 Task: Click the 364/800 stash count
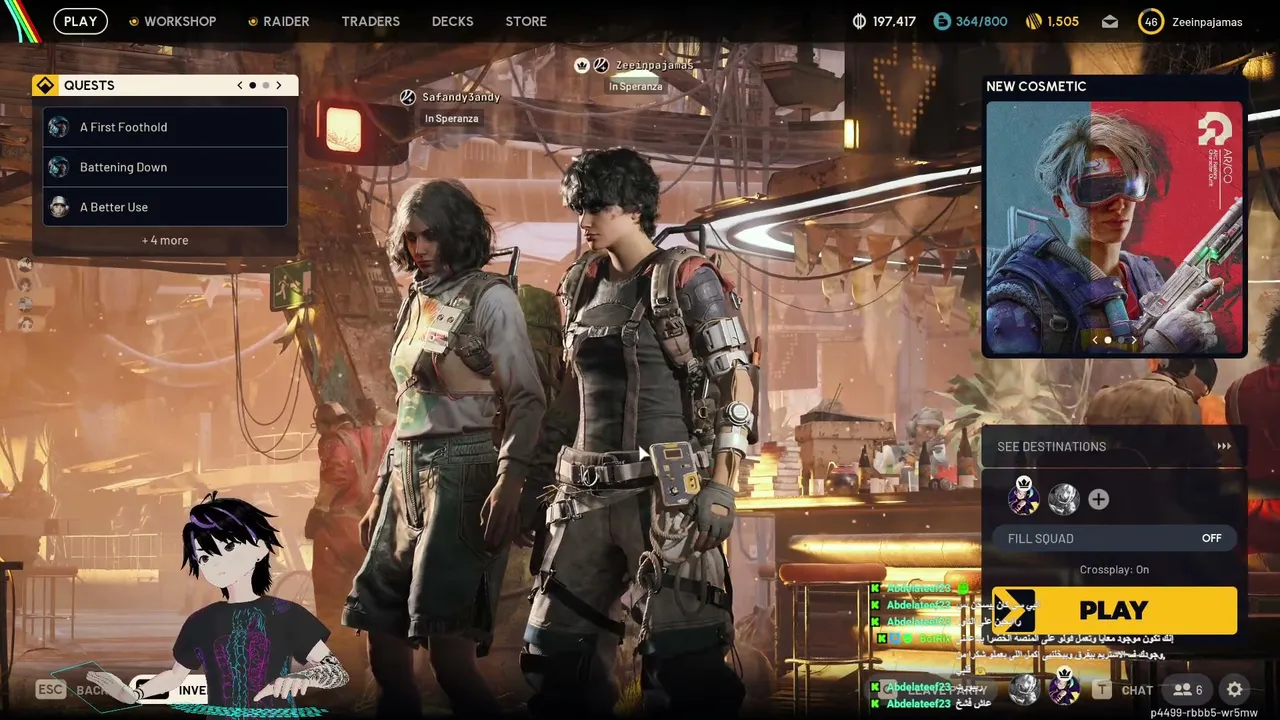click(x=982, y=21)
